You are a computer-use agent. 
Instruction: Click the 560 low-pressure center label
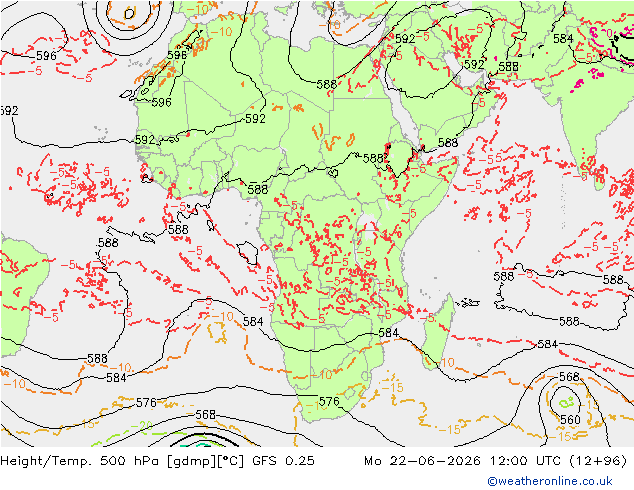tap(570, 420)
